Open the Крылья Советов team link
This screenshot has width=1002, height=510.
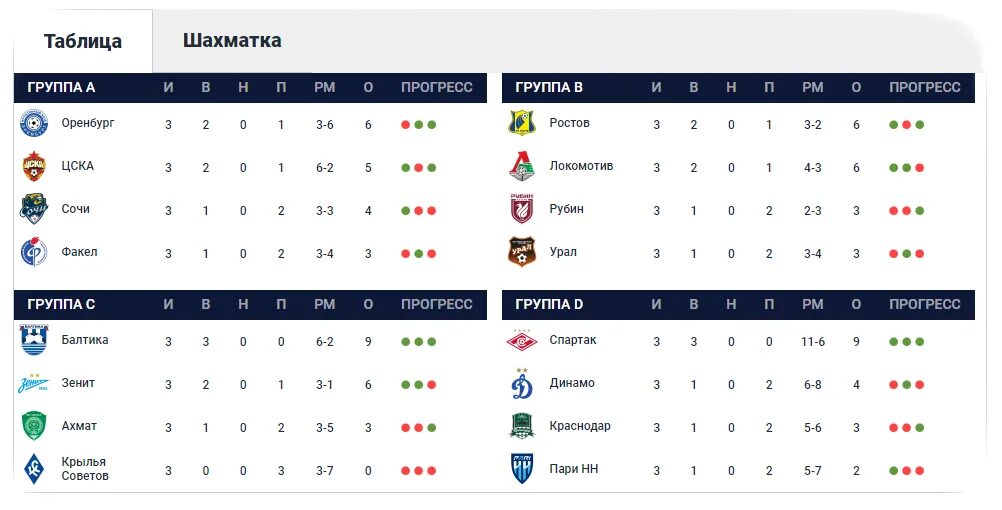pos(85,468)
